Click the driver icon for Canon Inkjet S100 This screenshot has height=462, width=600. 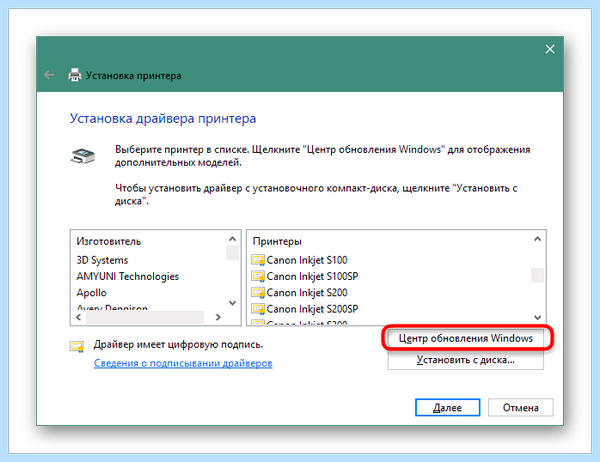click(x=258, y=260)
